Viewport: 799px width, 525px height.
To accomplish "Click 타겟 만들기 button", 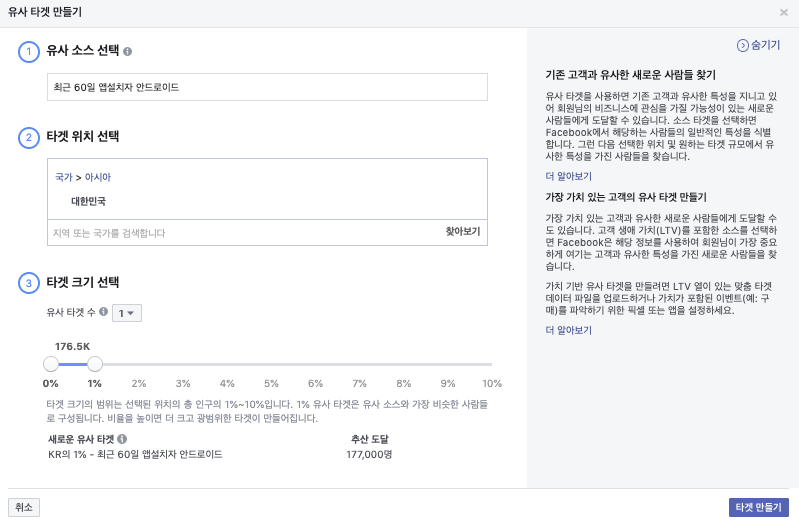I will point(758,508).
